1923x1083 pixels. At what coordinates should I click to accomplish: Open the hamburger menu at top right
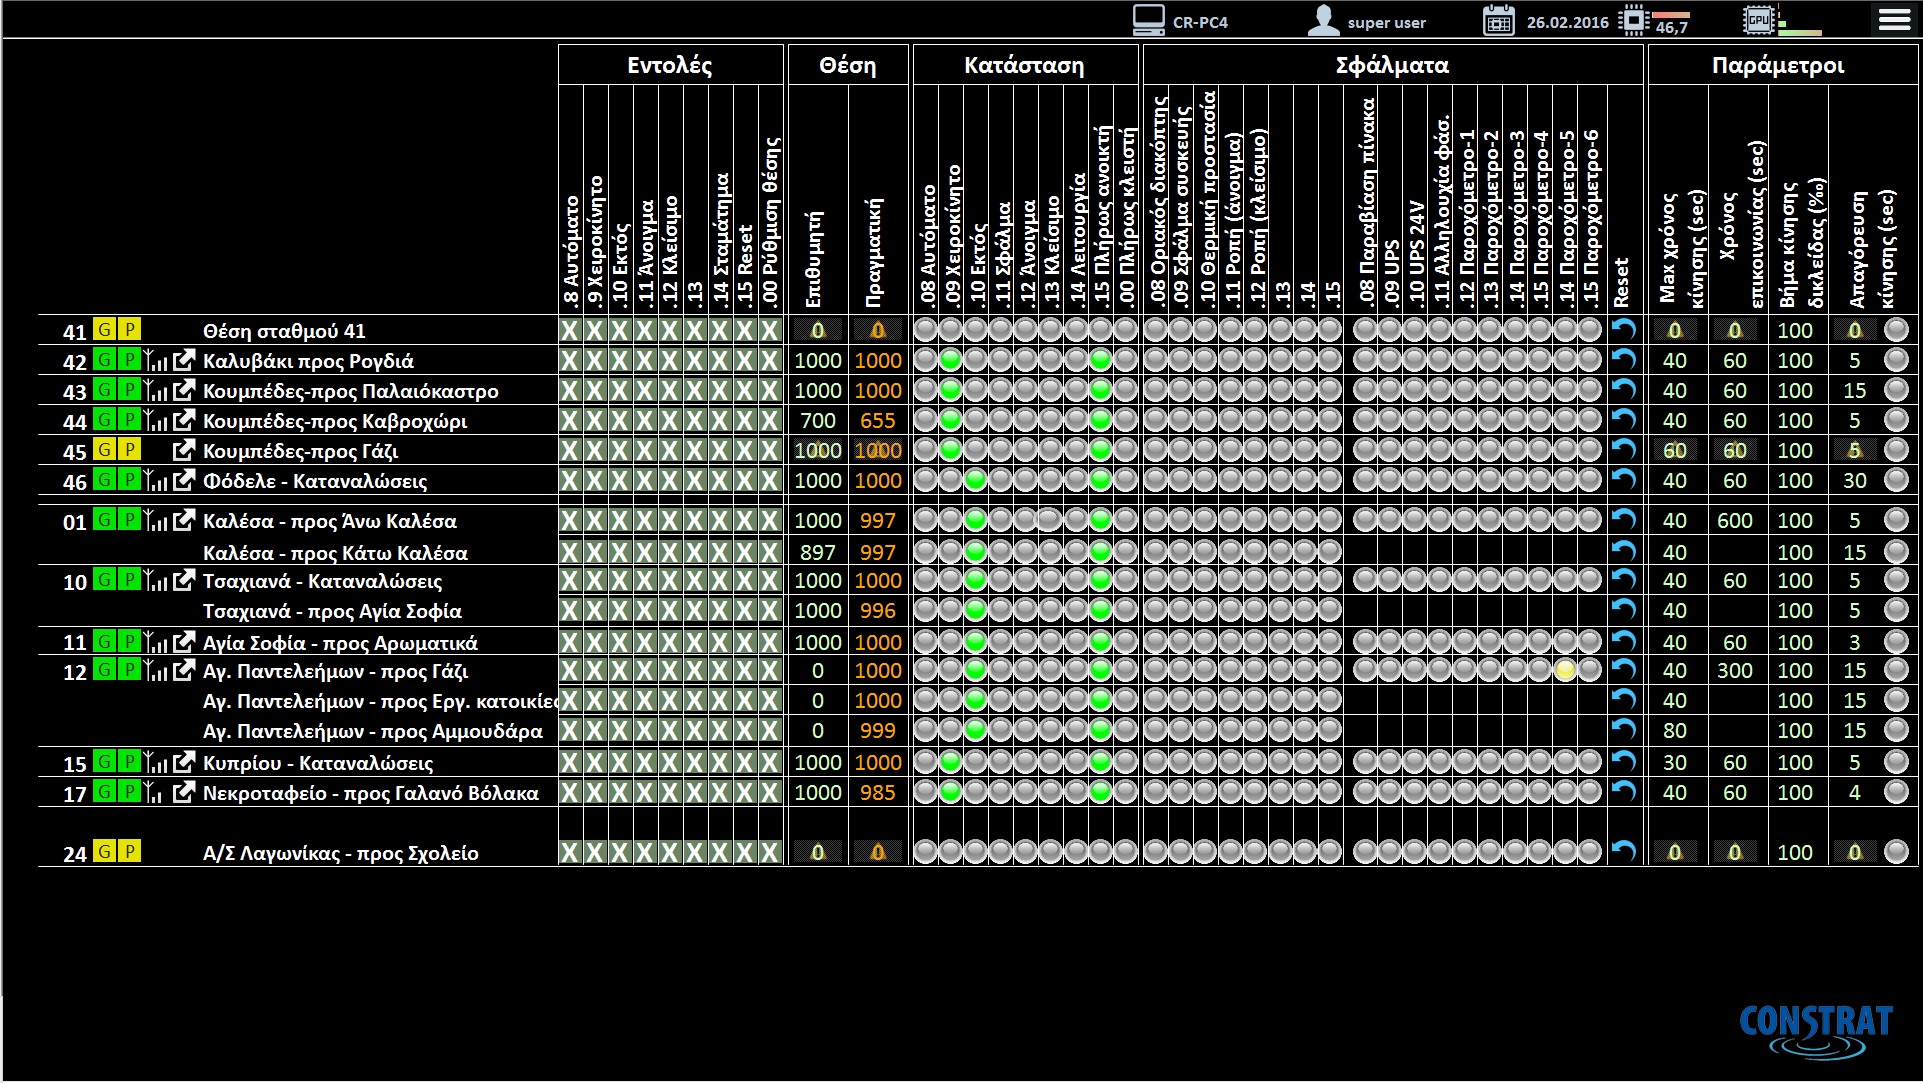(x=1894, y=20)
